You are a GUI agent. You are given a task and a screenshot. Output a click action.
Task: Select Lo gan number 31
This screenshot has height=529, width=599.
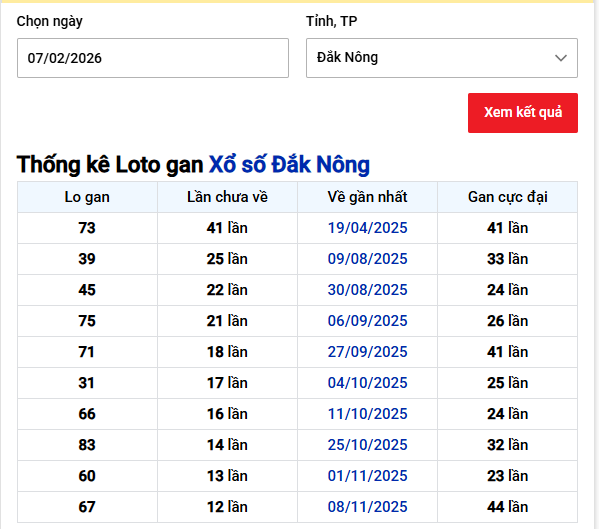pyautogui.click(x=87, y=383)
